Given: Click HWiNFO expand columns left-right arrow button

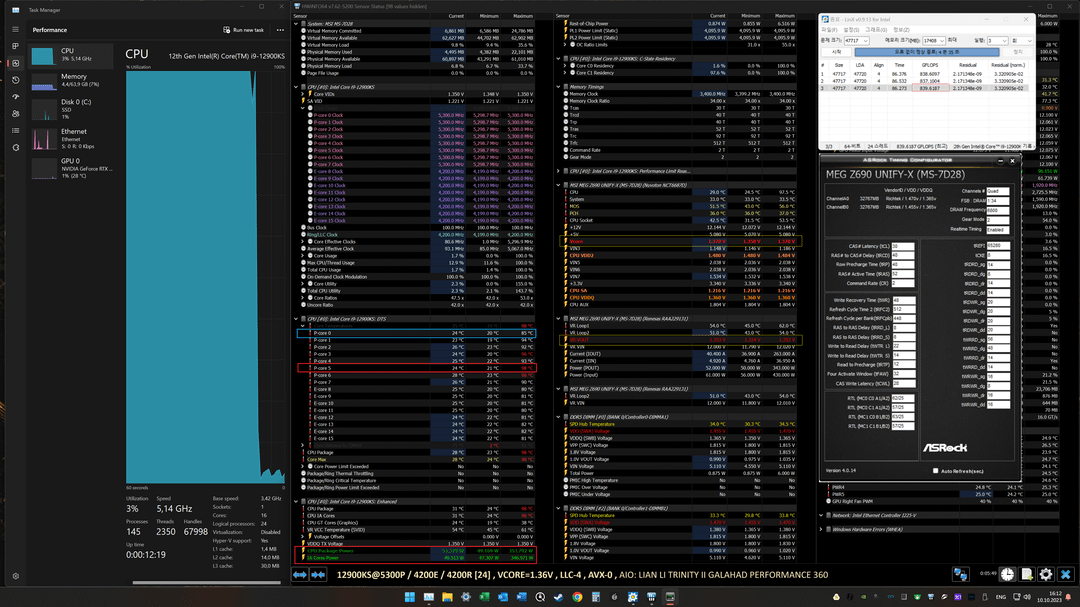Looking at the screenshot, I should [x=300, y=575].
